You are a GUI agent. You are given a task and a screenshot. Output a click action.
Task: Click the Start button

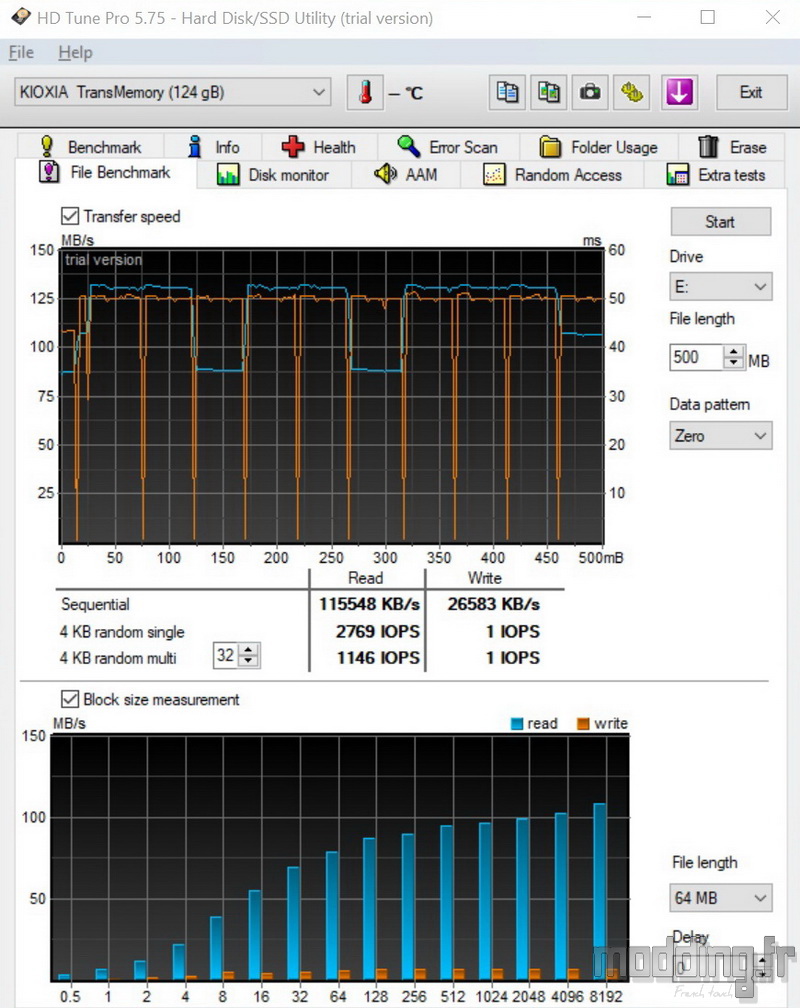tap(720, 222)
